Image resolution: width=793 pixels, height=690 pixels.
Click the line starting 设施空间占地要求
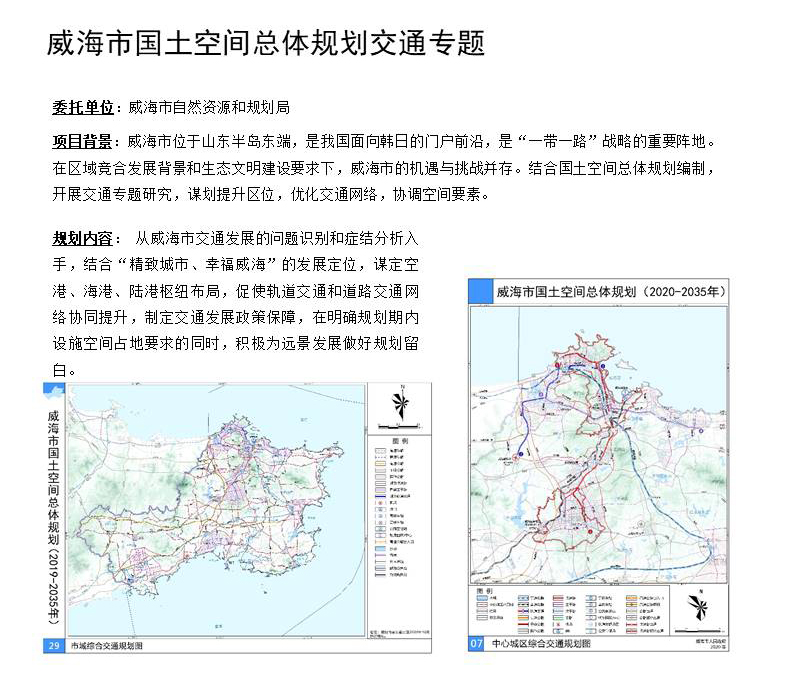coord(236,343)
